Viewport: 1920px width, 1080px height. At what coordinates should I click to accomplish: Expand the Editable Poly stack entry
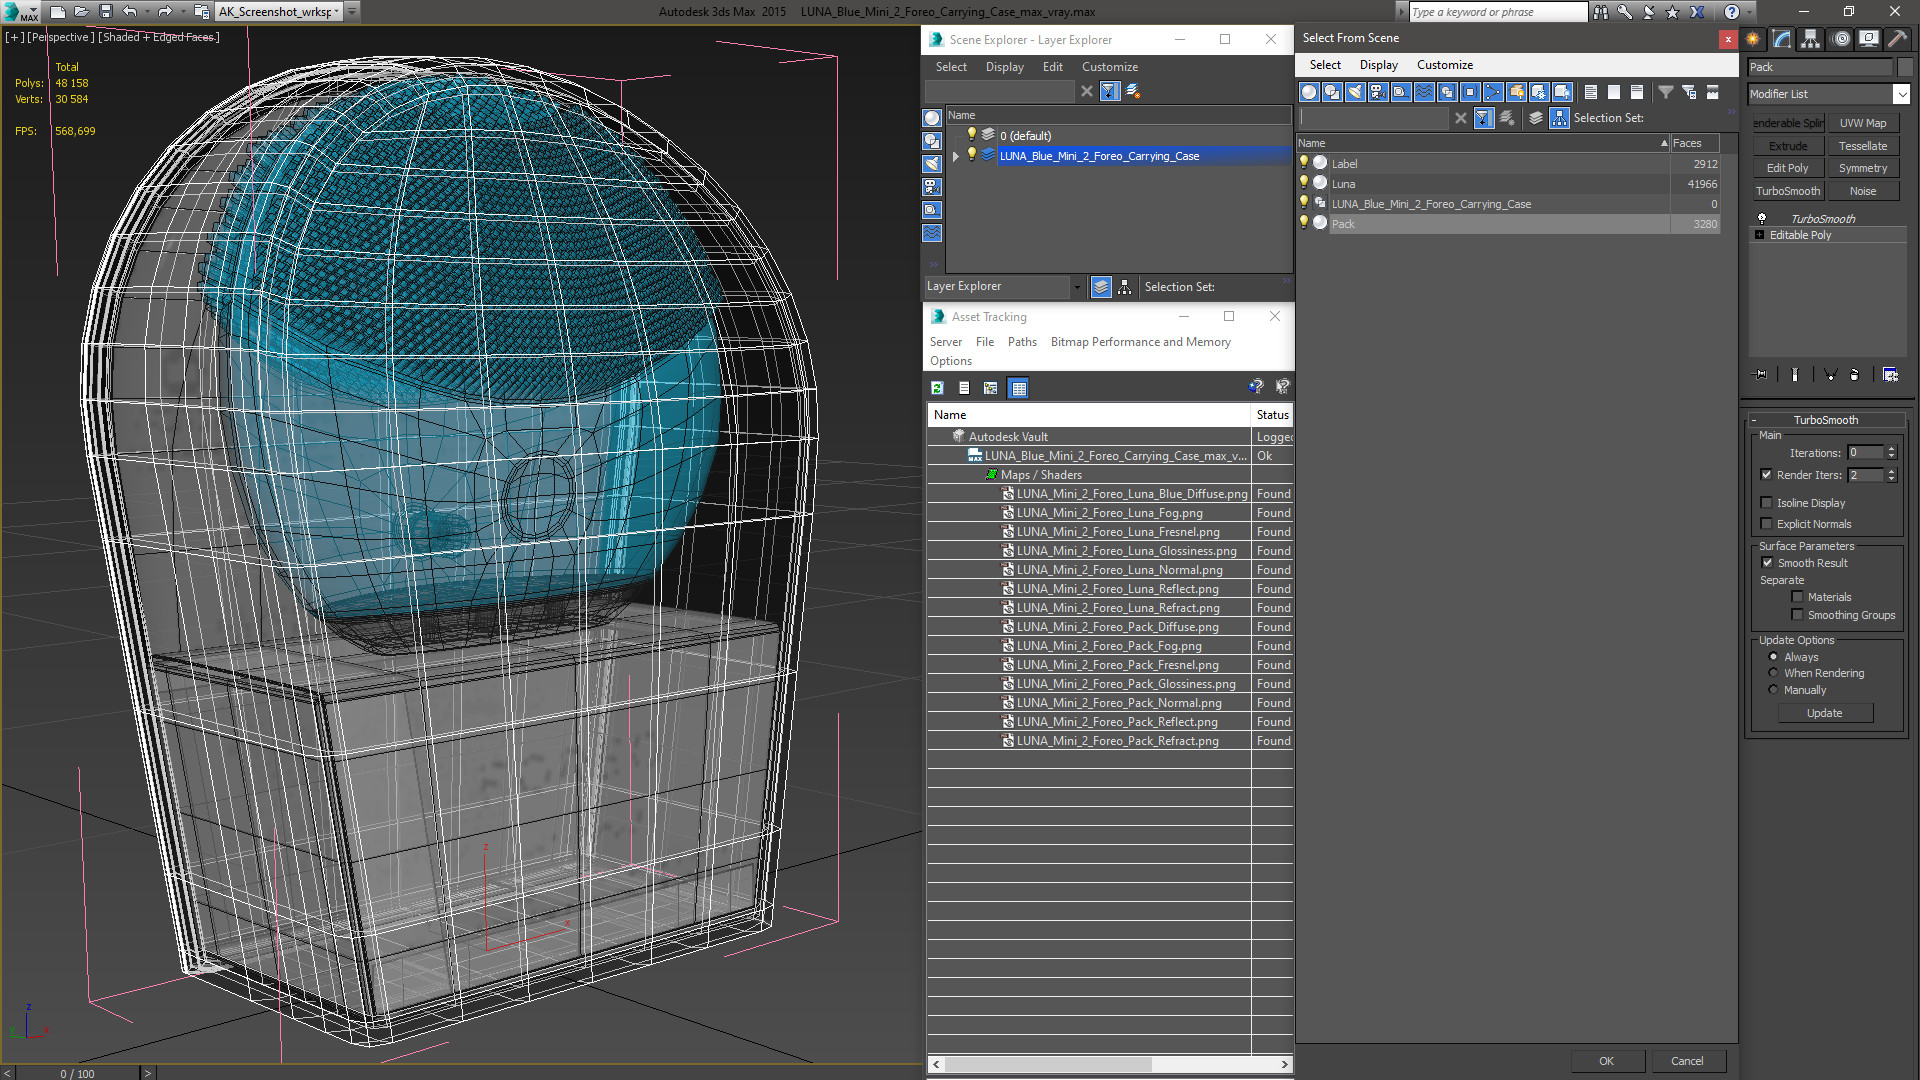click(x=1760, y=235)
